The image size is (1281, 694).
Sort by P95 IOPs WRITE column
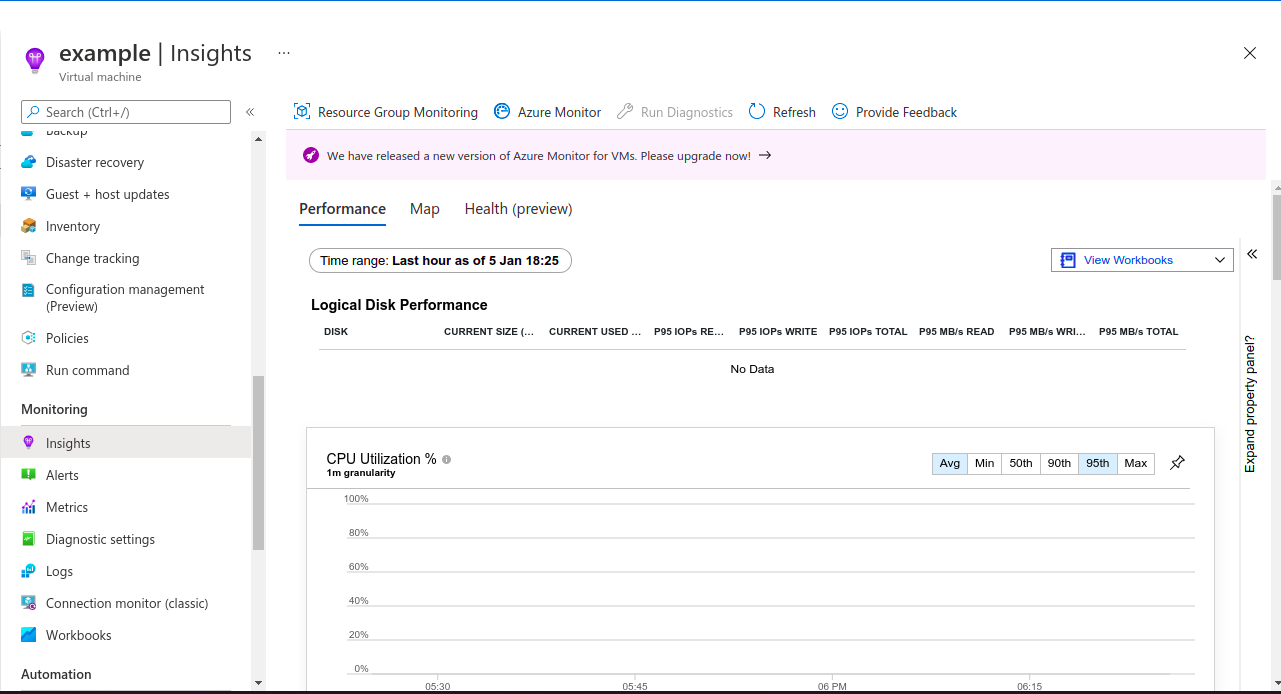click(x=778, y=331)
